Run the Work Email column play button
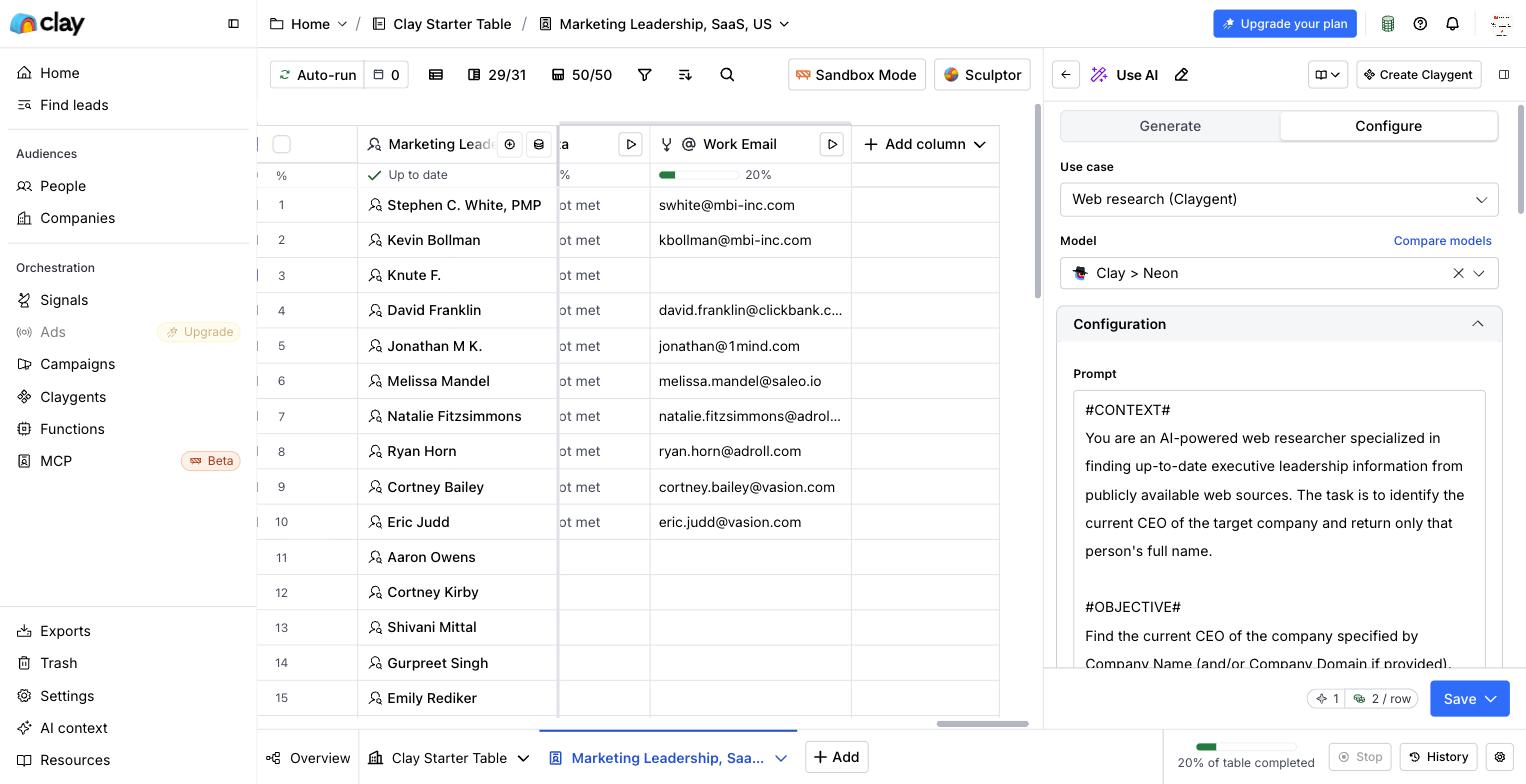This screenshot has height=784, width=1526. [832, 144]
